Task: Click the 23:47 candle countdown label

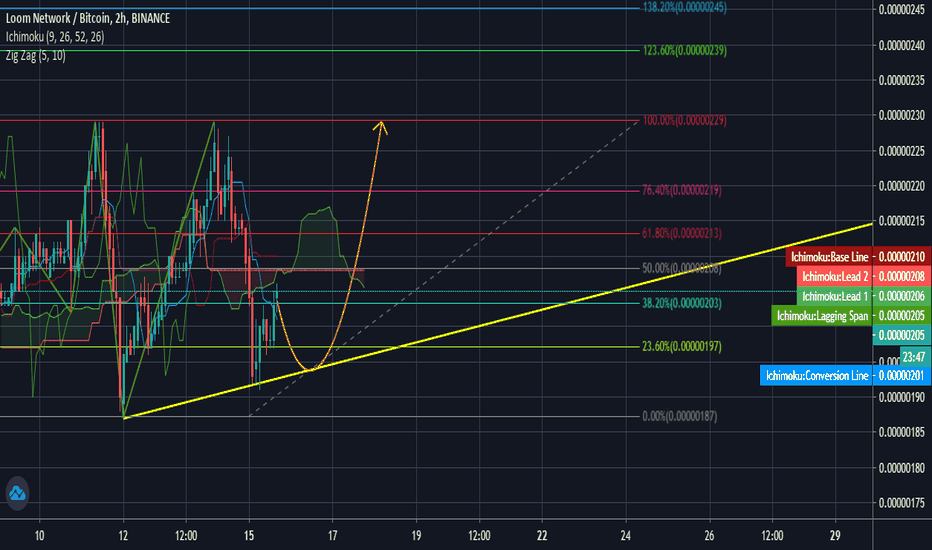Action: pyautogui.click(x=914, y=357)
